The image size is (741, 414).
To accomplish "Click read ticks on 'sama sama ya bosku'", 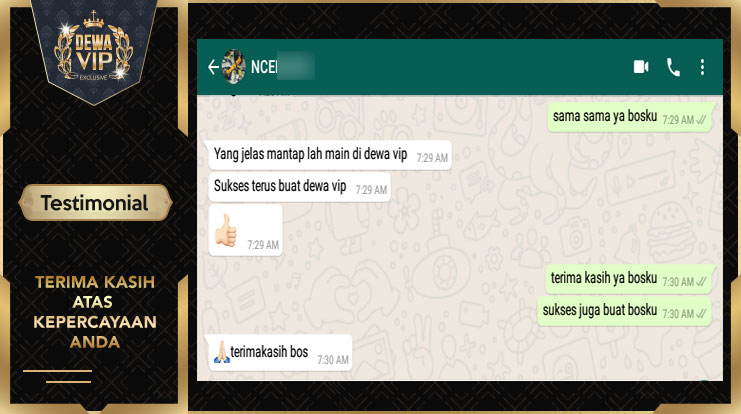I will click(x=701, y=120).
